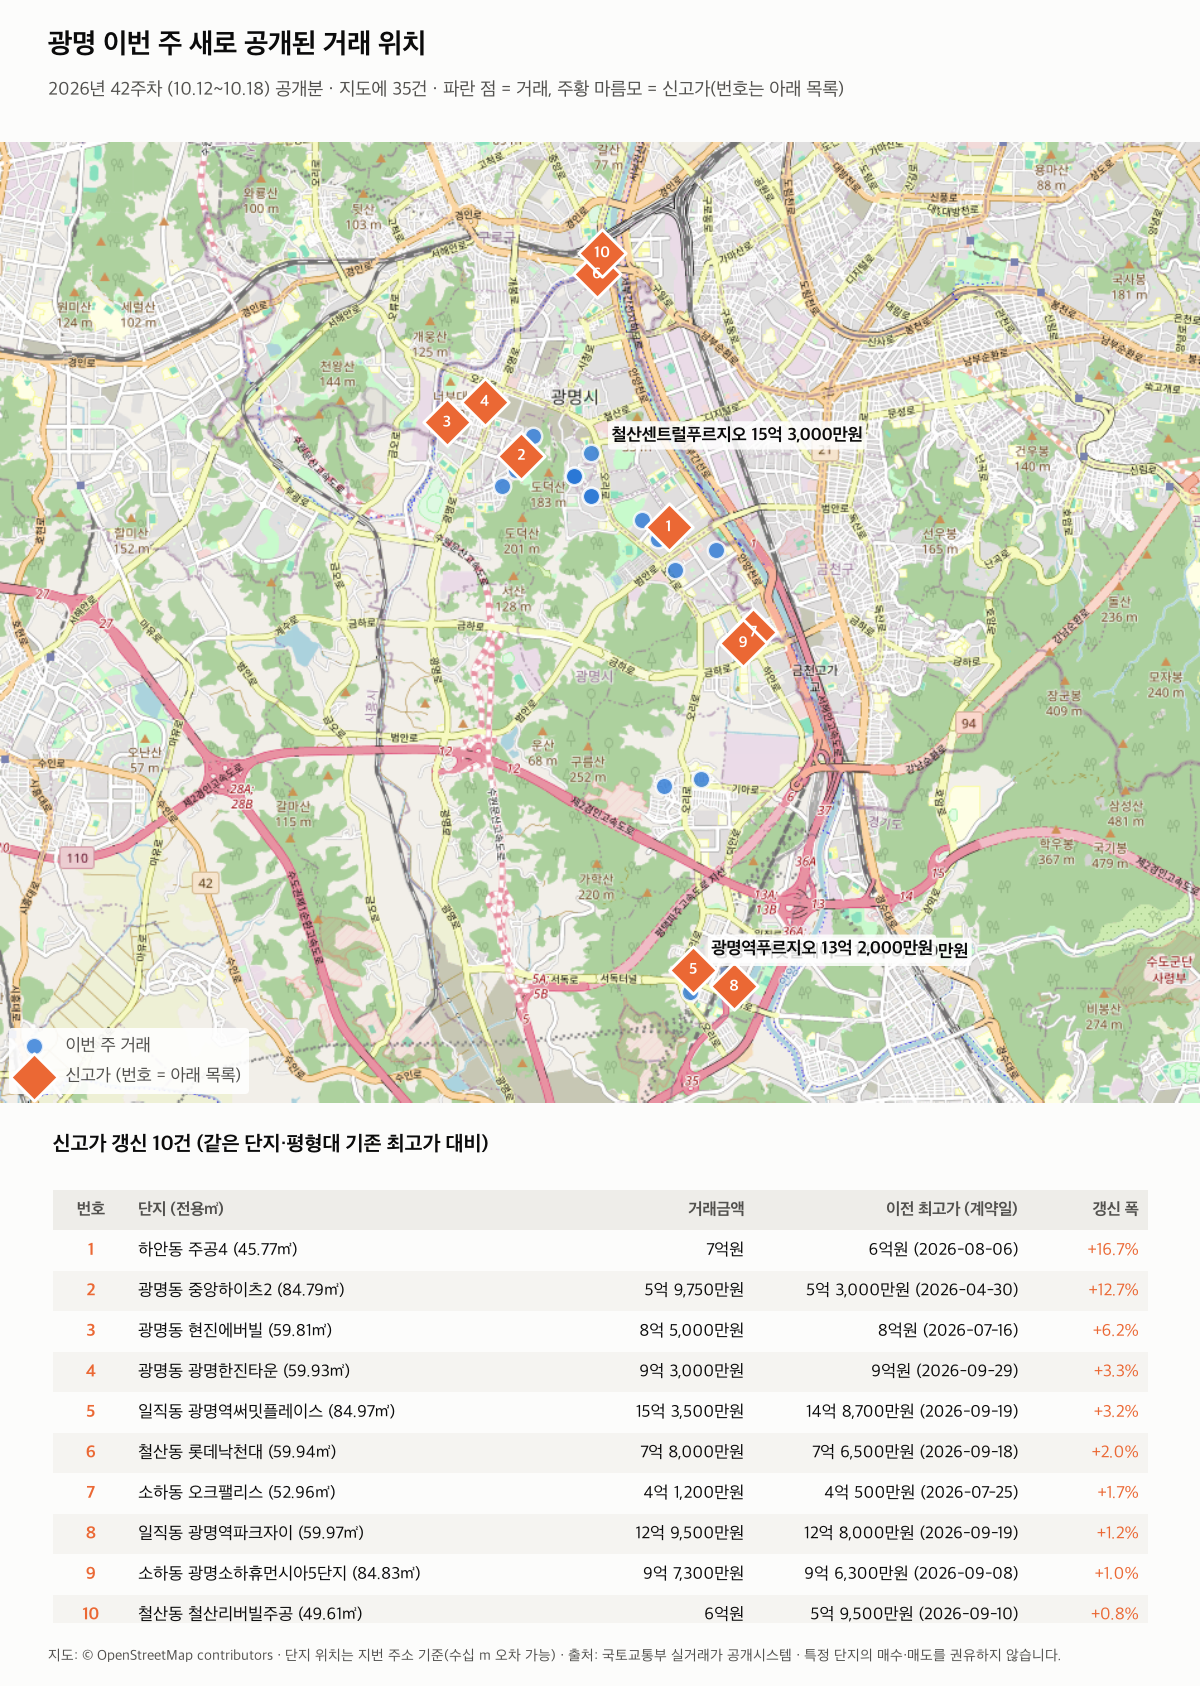
Task: Click the route 110 highway shield
Action: tap(78, 858)
